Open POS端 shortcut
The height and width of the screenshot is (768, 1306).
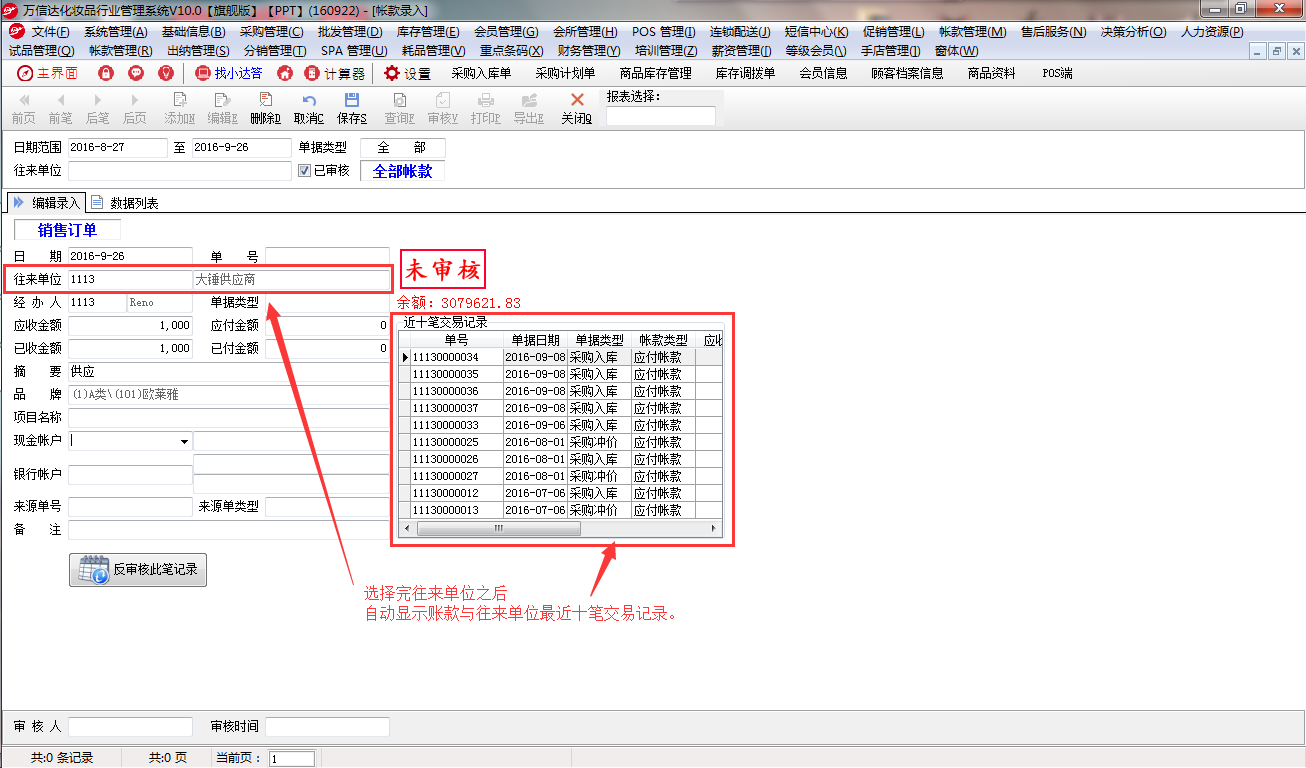(1057, 73)
